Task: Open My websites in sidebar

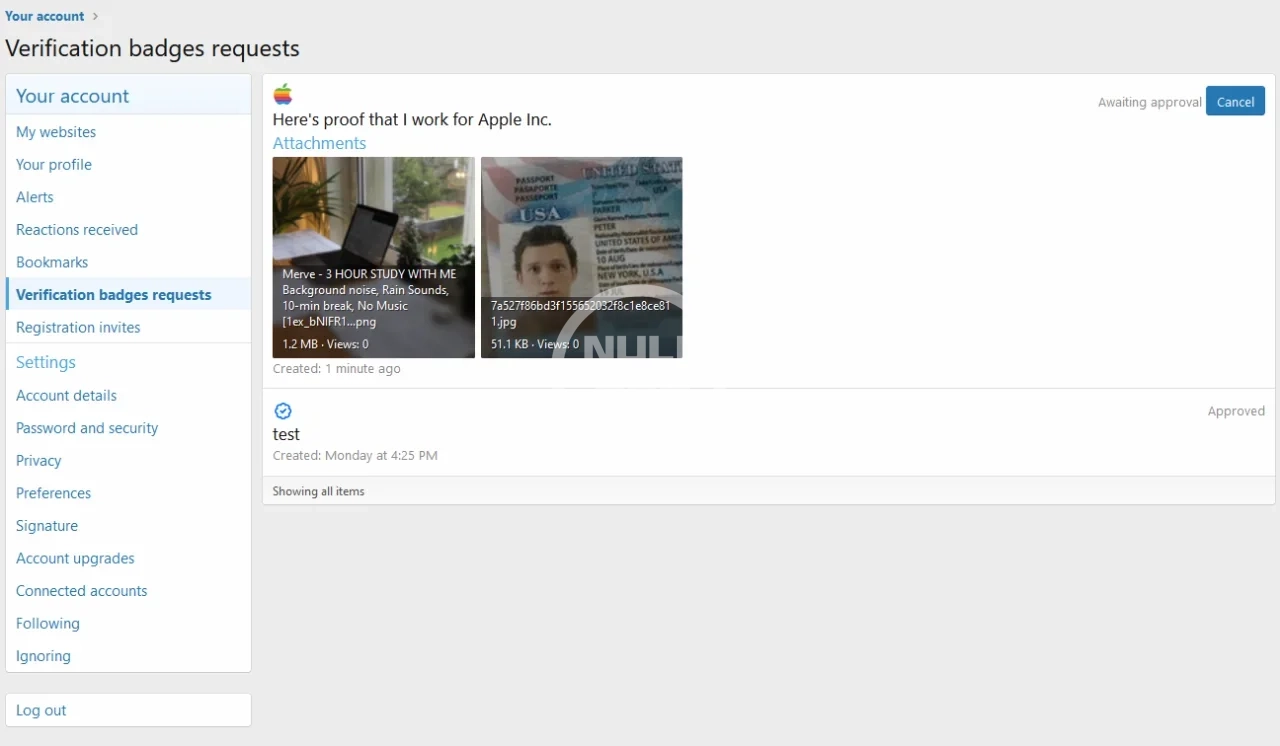Action: click(x=56, y=132)
